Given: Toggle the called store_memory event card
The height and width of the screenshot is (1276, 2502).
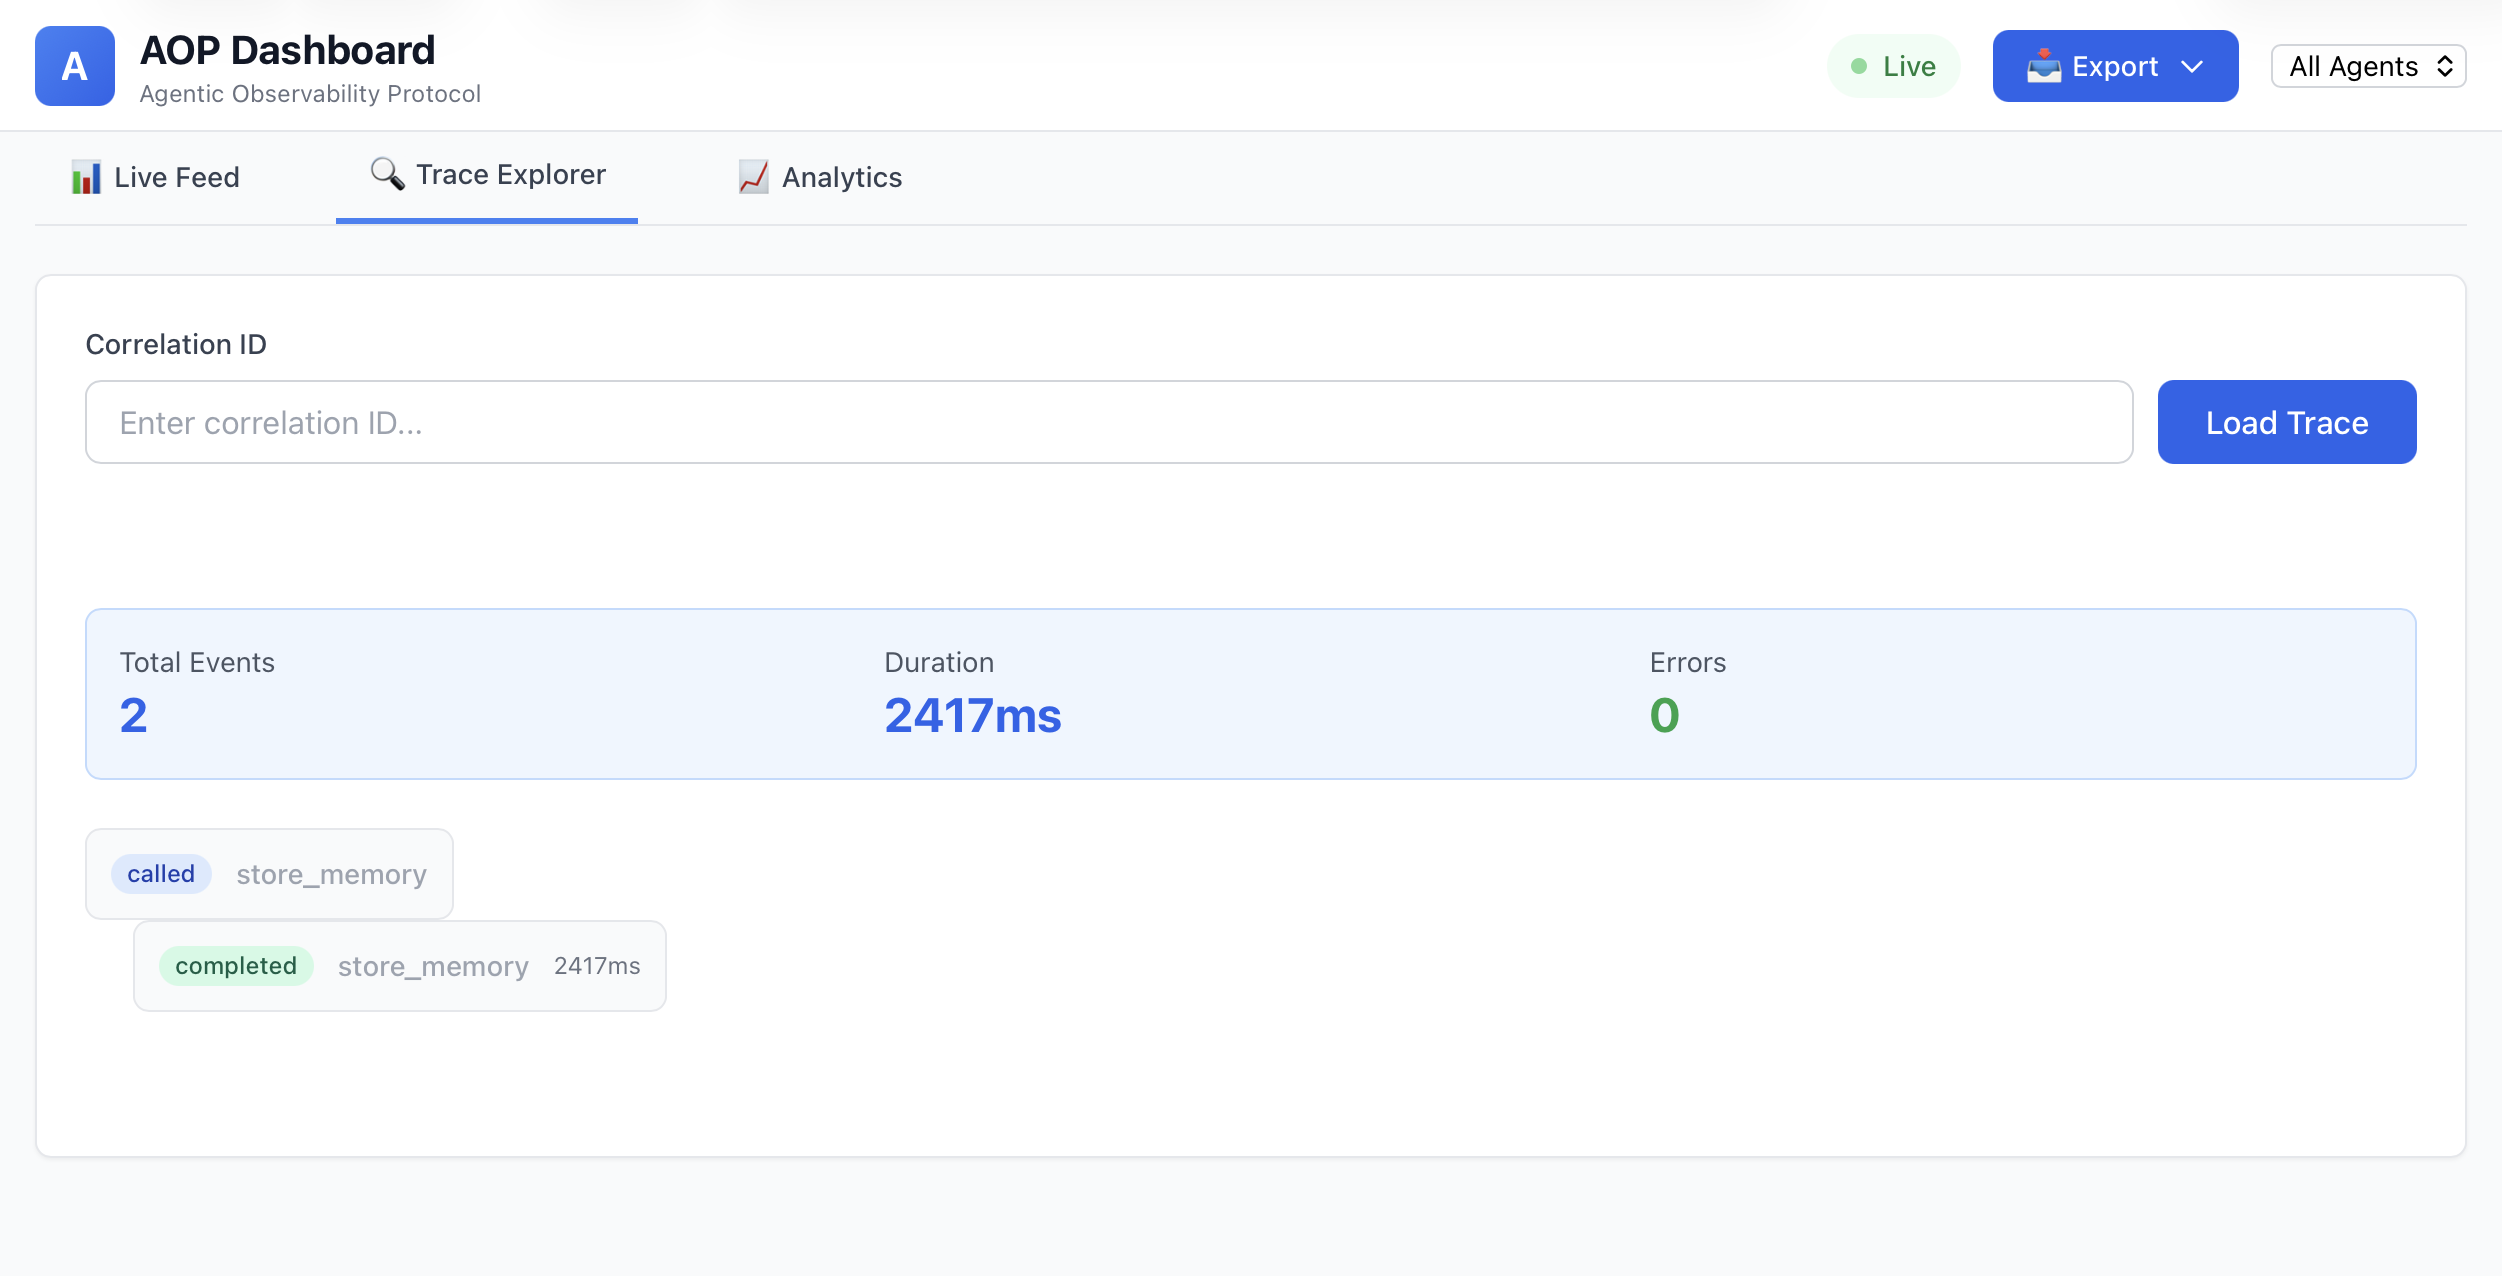Looking at the screenshot, I should pyautogui.click(x=268, y=873).
